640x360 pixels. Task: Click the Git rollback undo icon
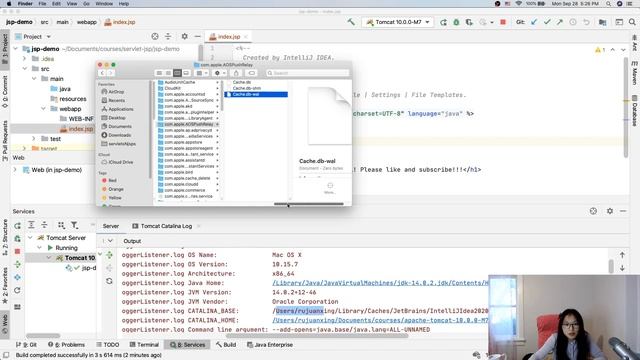[586, 22]
